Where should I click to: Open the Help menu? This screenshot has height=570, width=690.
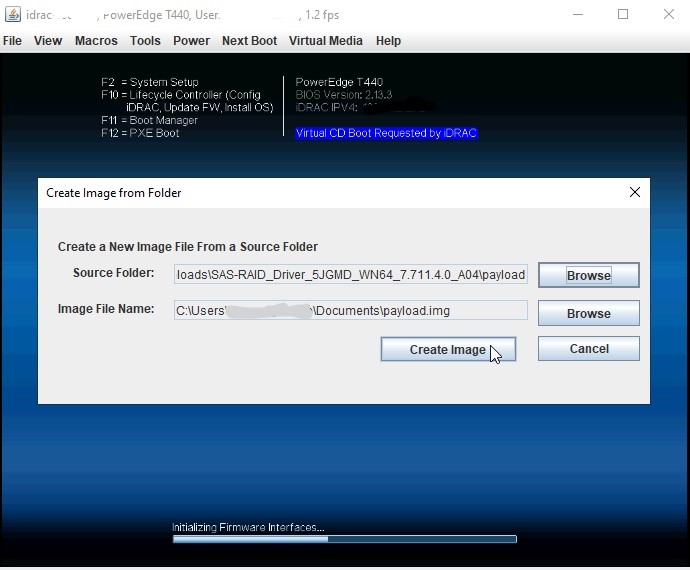[388, 41]
